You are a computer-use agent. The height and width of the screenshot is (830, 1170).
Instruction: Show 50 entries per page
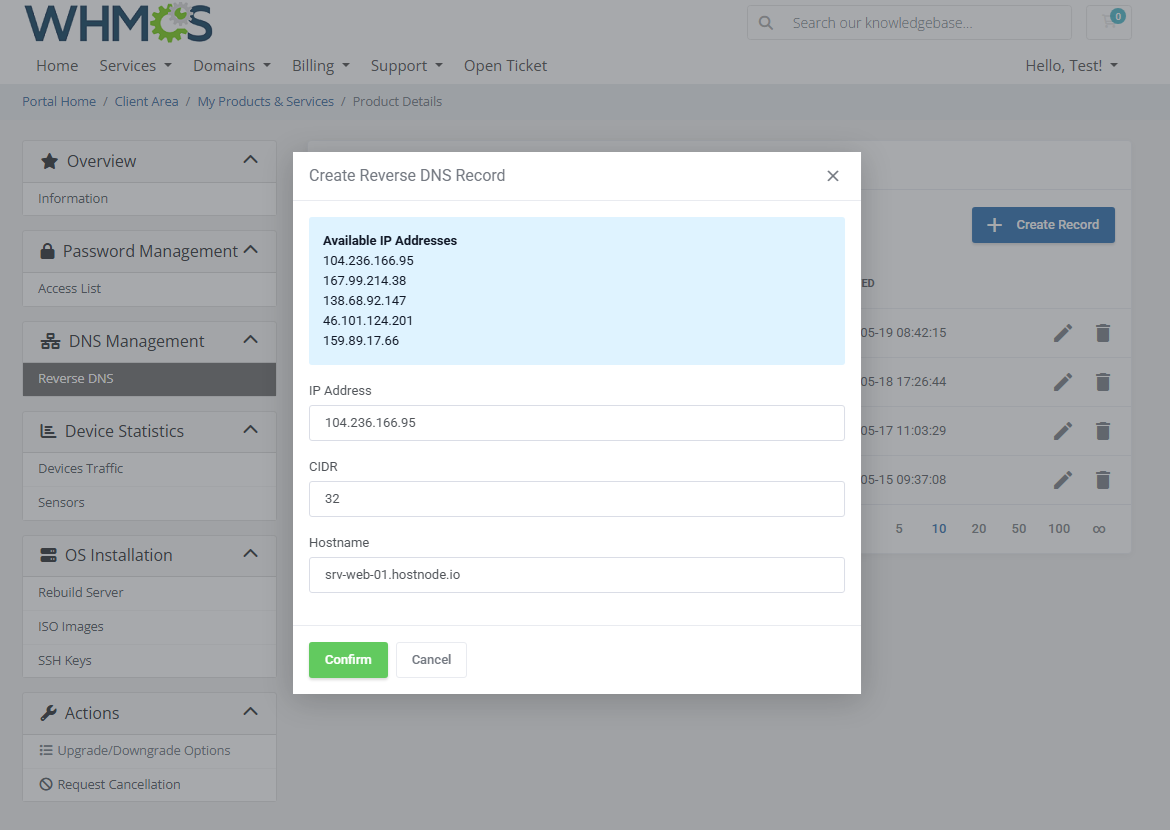point(1019,529)
